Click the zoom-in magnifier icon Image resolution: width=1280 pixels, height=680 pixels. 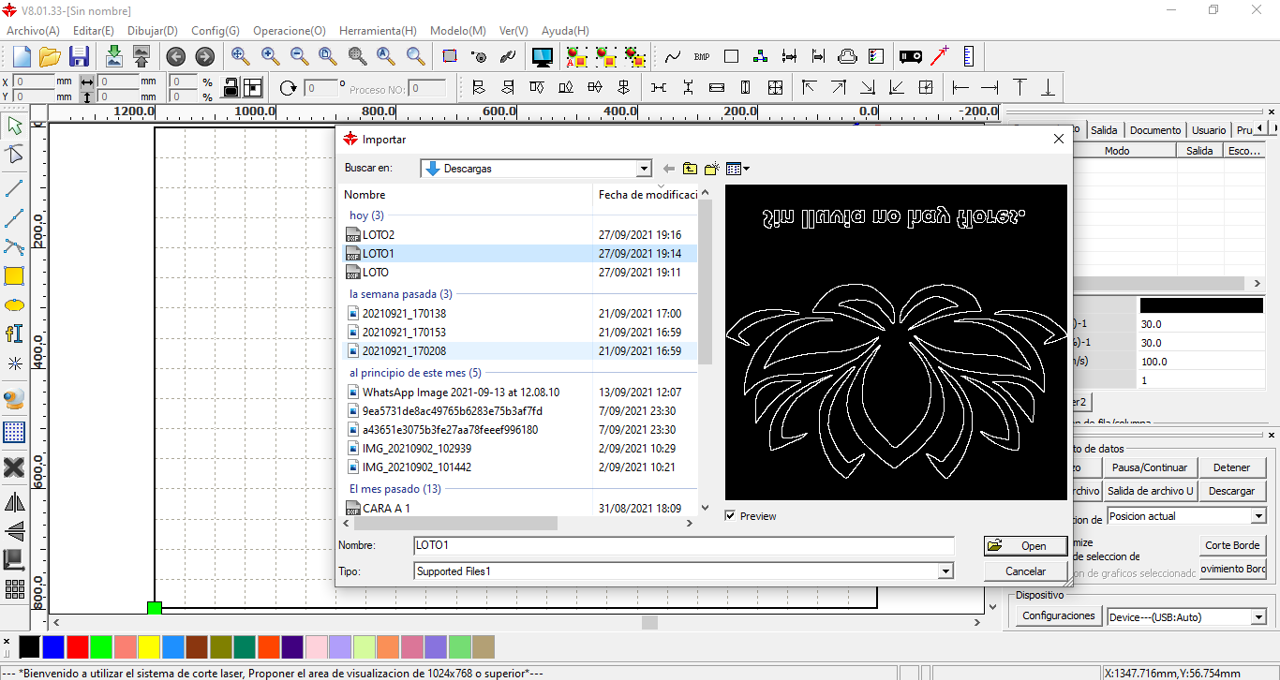(270, 57)
